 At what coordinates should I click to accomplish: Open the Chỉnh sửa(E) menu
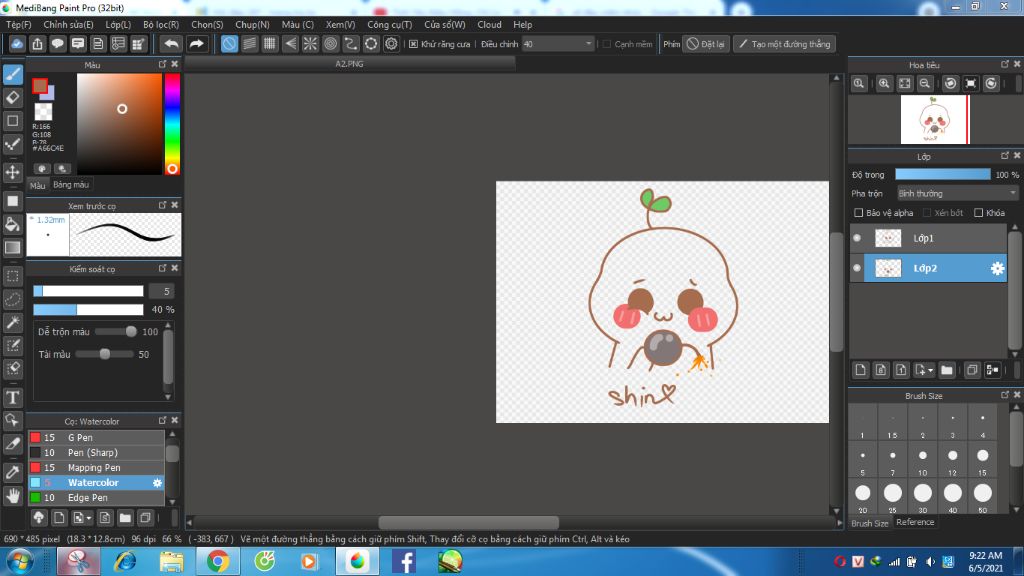[69, 24]
